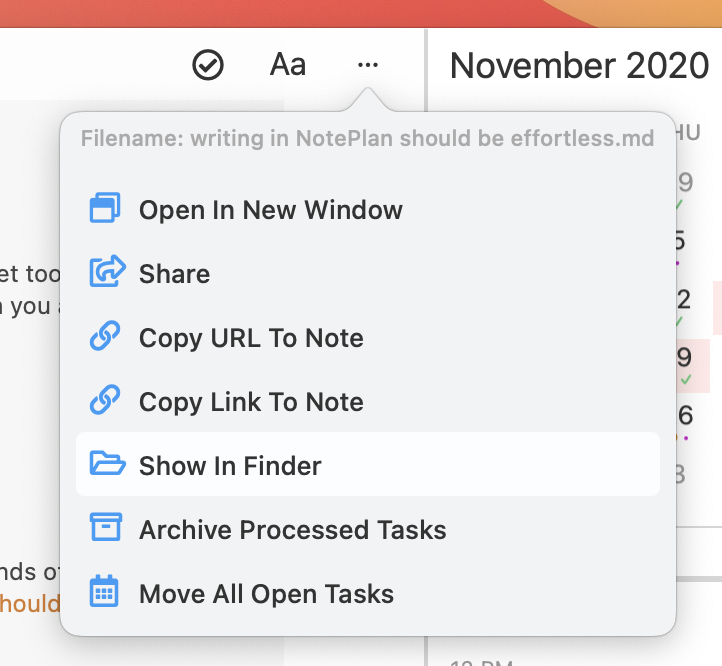Select the highlighted calendar day 9 with checkmark
722x666 pixels.
[x=690, y=366]
